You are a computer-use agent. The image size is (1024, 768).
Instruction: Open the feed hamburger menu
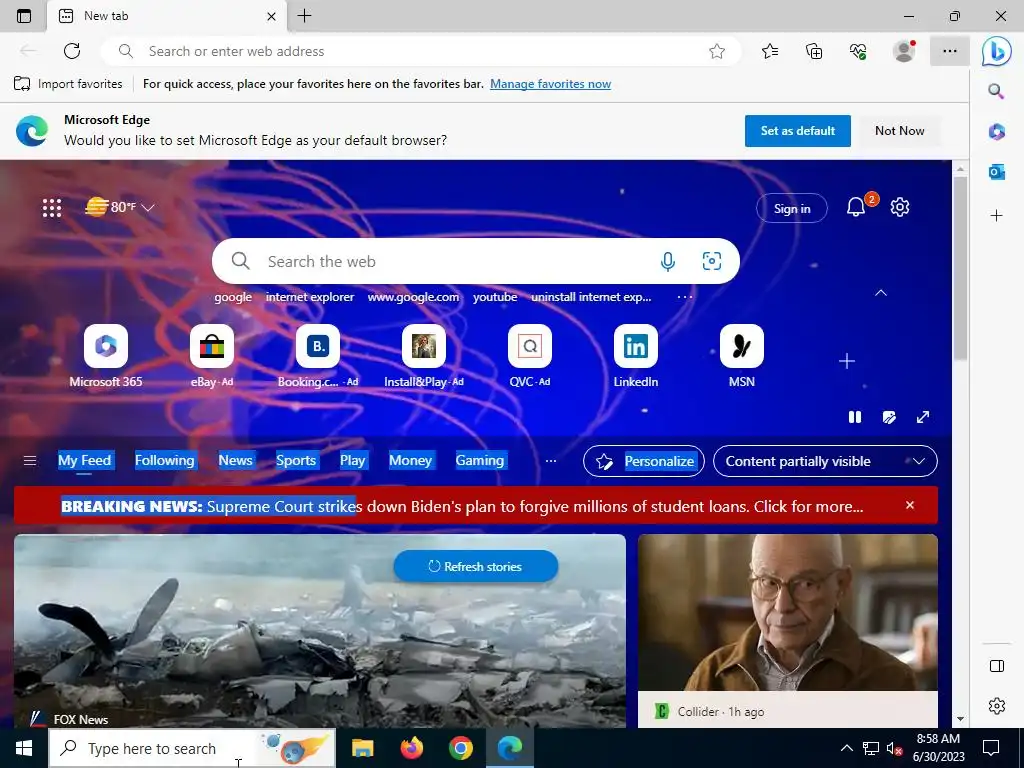[29, 461]
